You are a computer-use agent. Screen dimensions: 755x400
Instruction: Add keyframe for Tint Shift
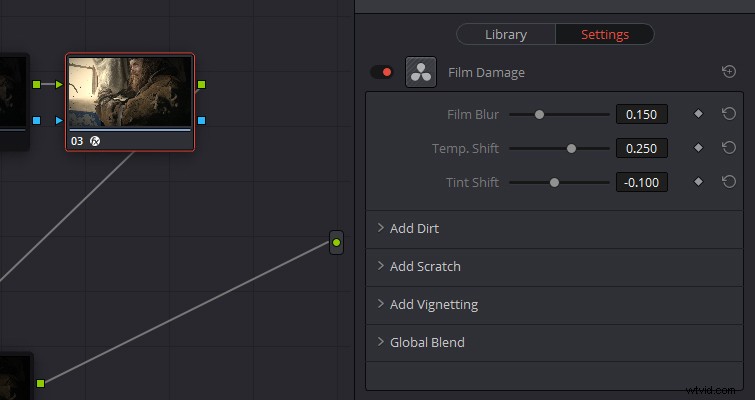[x=698, y=182]
